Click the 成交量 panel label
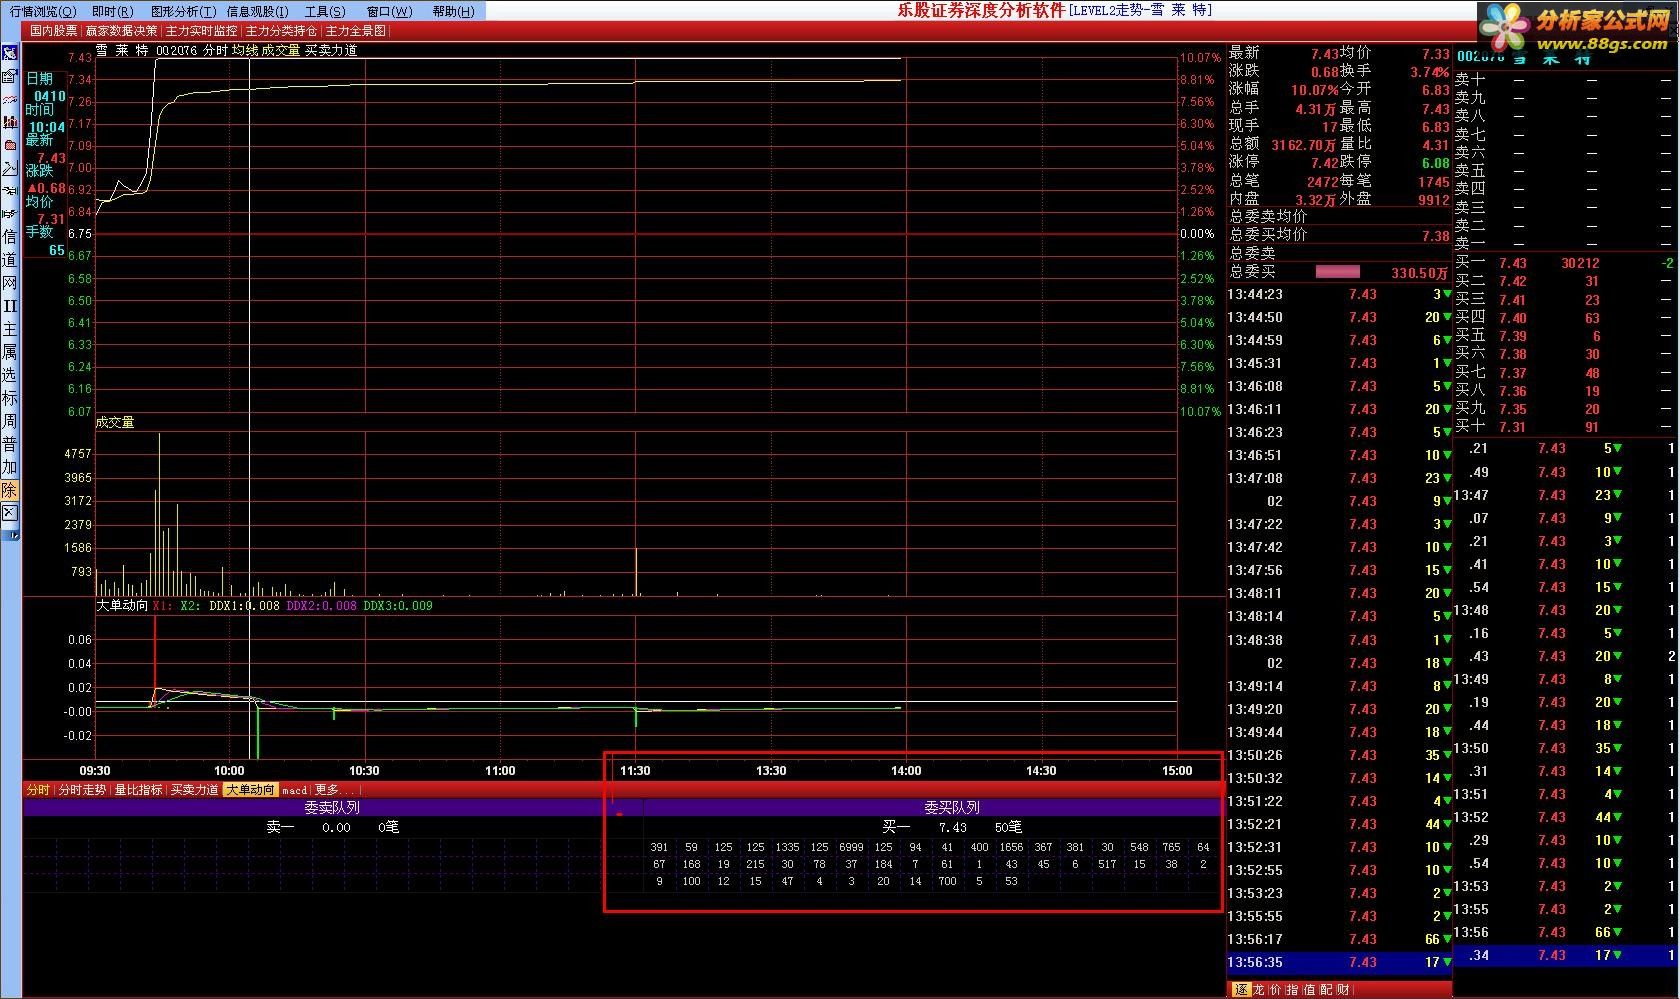The width and height of the screenshot is (1679, 999). click(x=114, y=422)
